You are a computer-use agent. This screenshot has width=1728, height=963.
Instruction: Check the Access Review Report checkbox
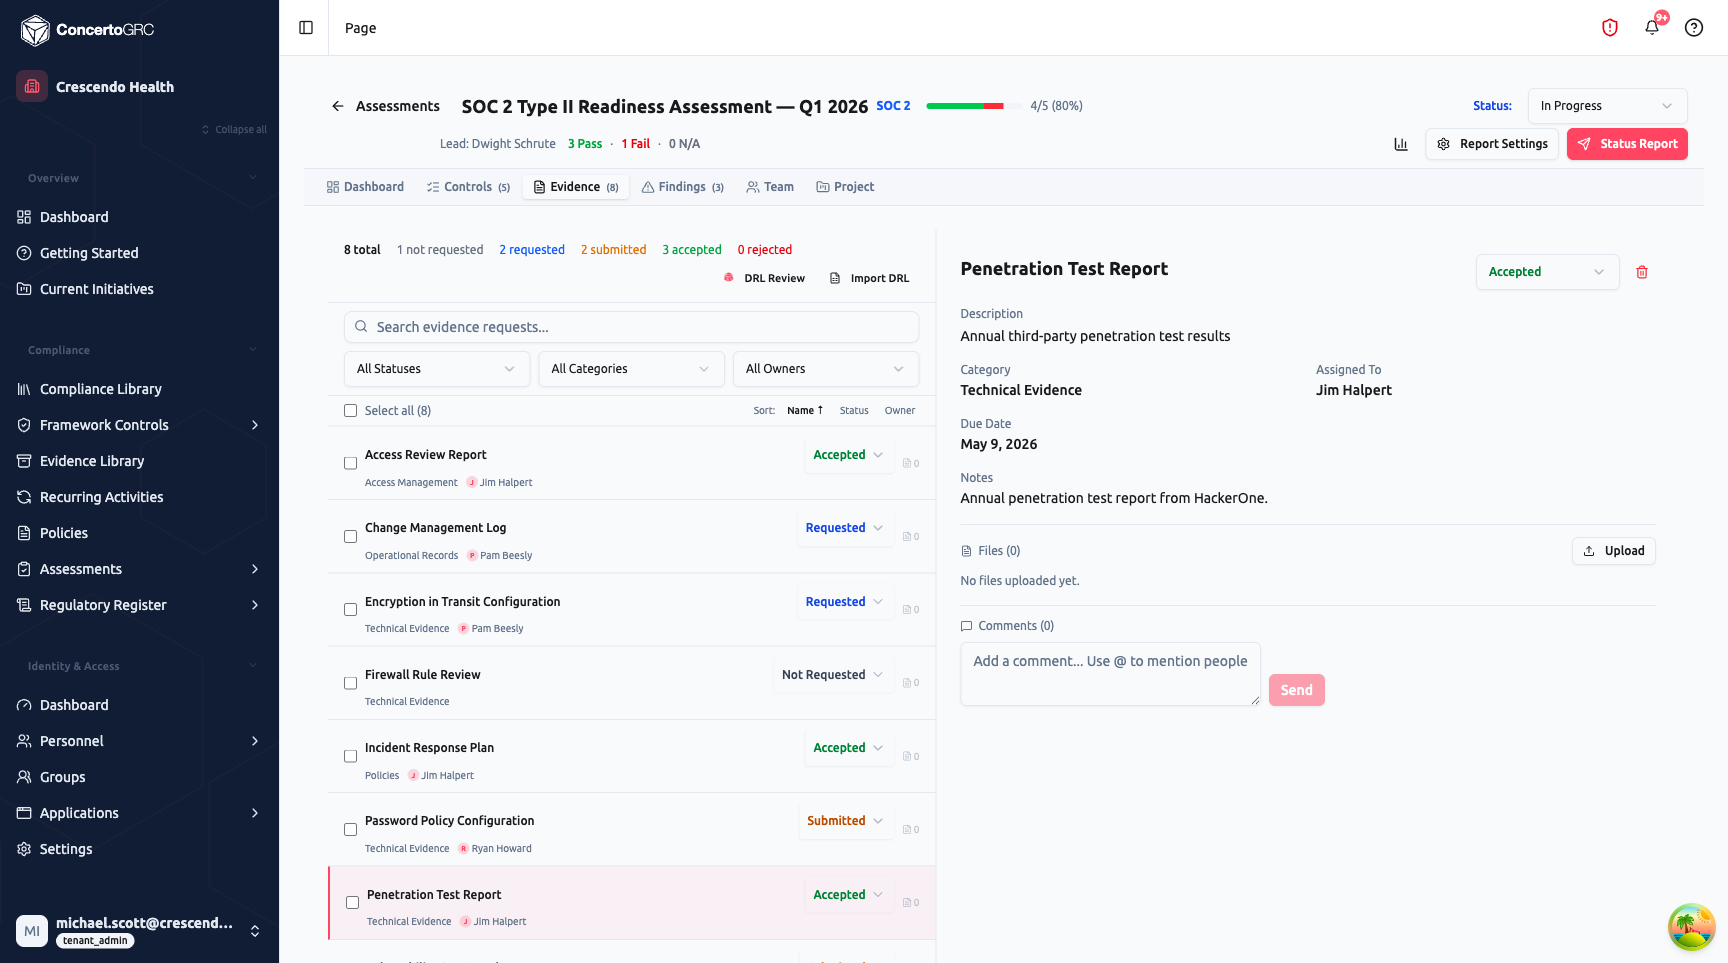(x=350, y=463)
